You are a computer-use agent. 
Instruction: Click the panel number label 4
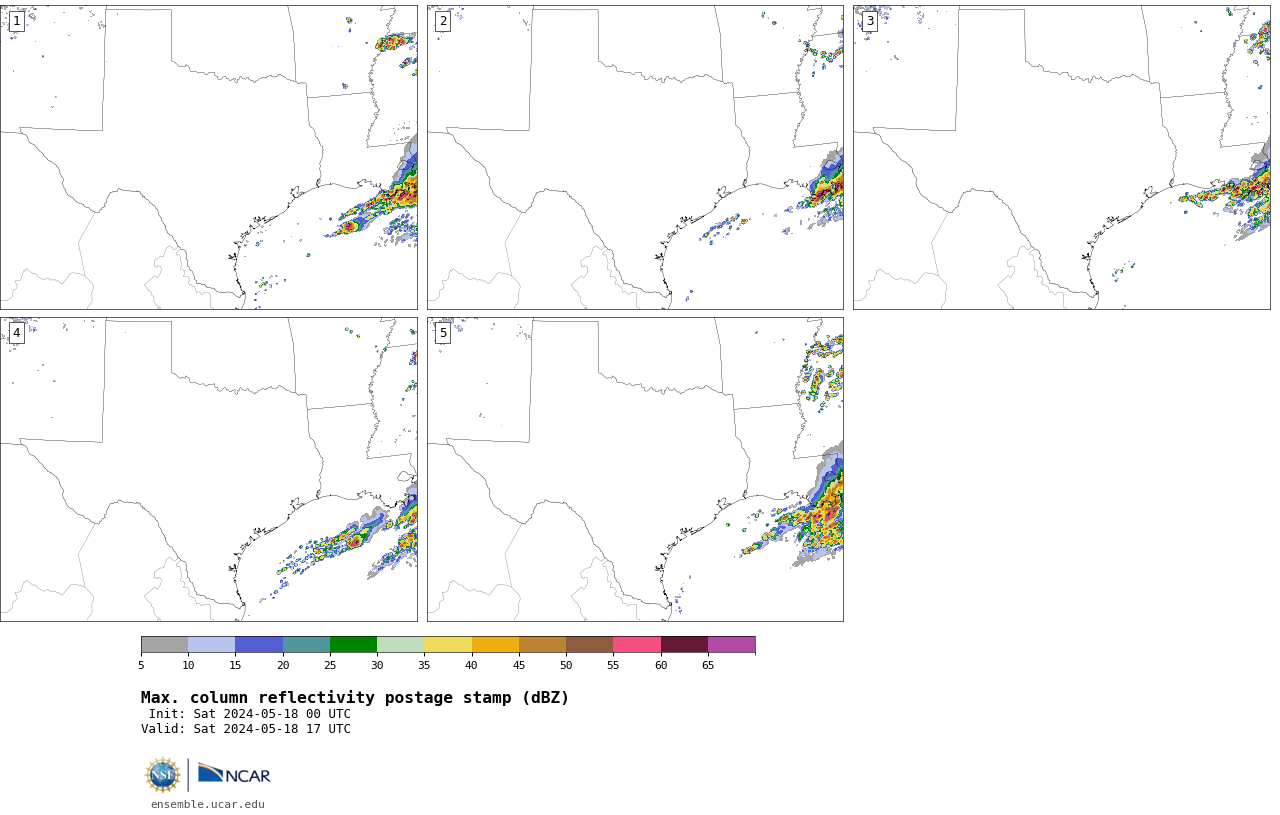16,333
